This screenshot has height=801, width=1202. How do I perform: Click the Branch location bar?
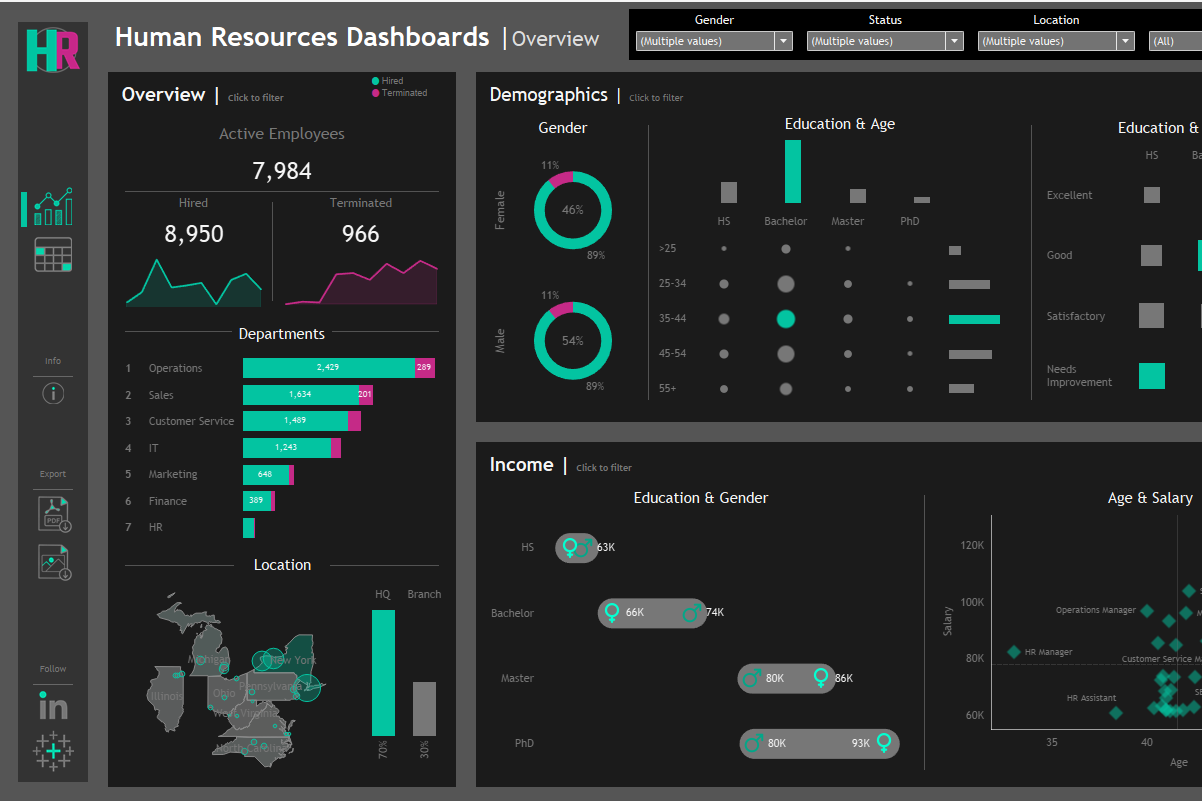424,709
